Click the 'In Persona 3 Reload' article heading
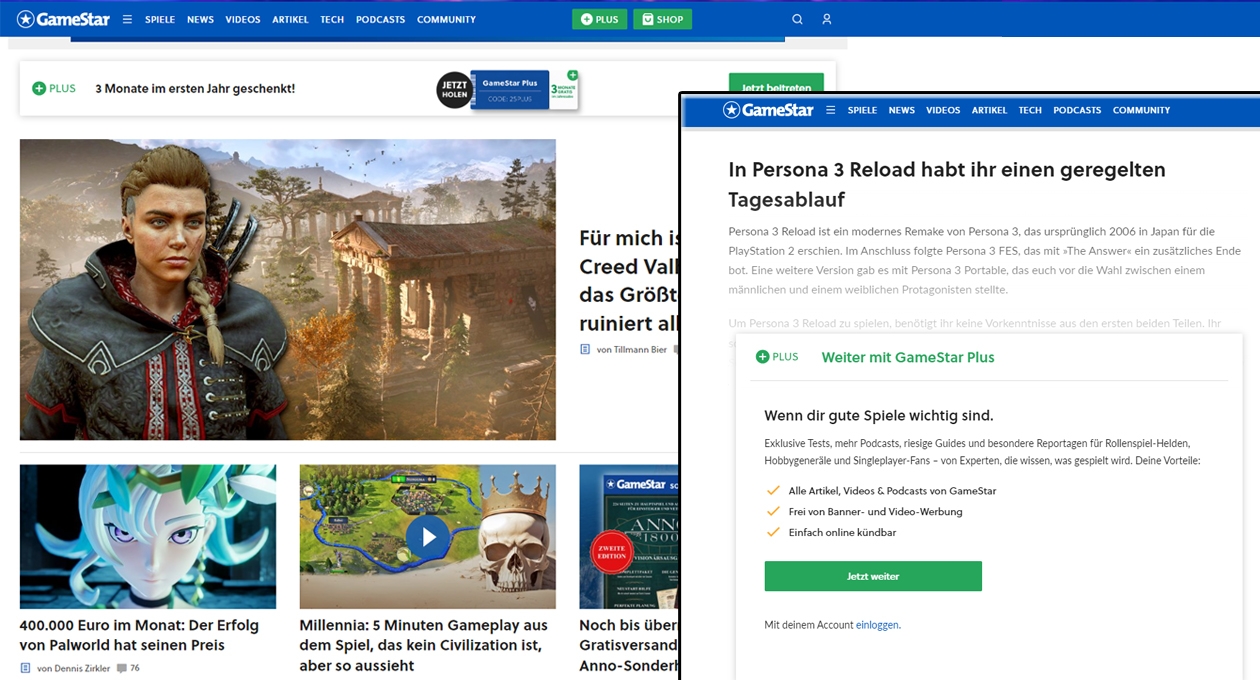 [947, 184]
